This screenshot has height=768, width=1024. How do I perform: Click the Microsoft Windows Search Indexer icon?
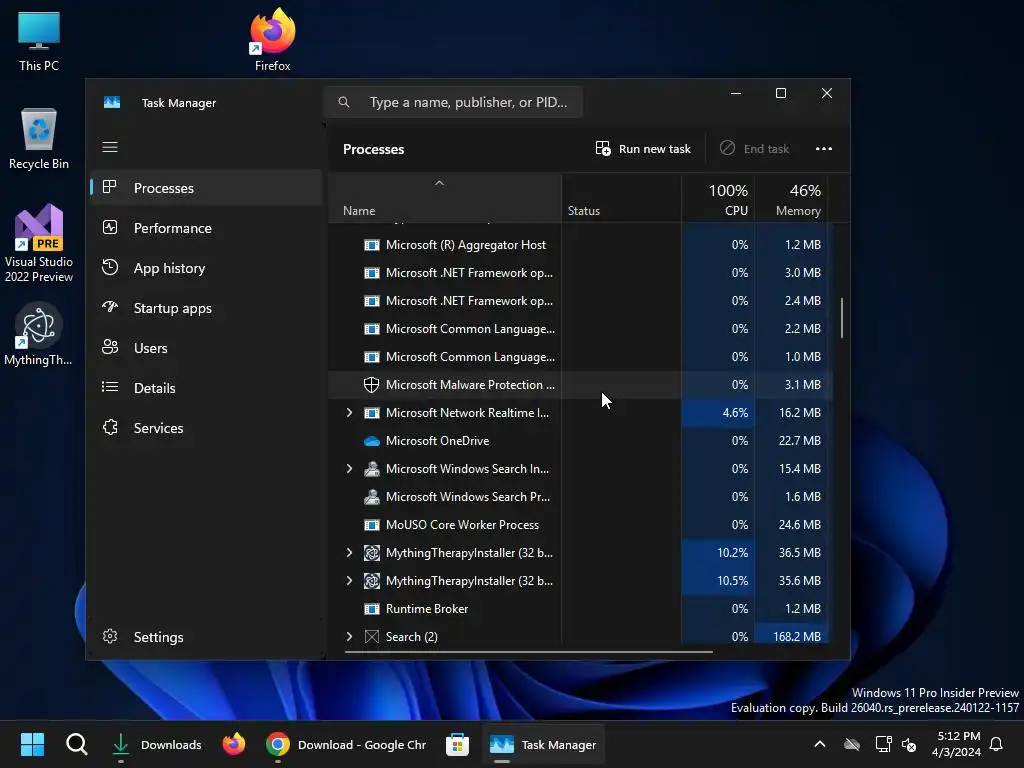click(x=372, y=469)
